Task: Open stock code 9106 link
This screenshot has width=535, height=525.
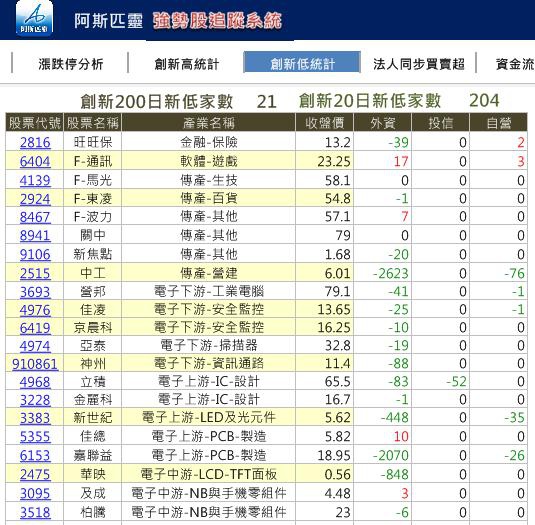Action: (x=35, y=254)
